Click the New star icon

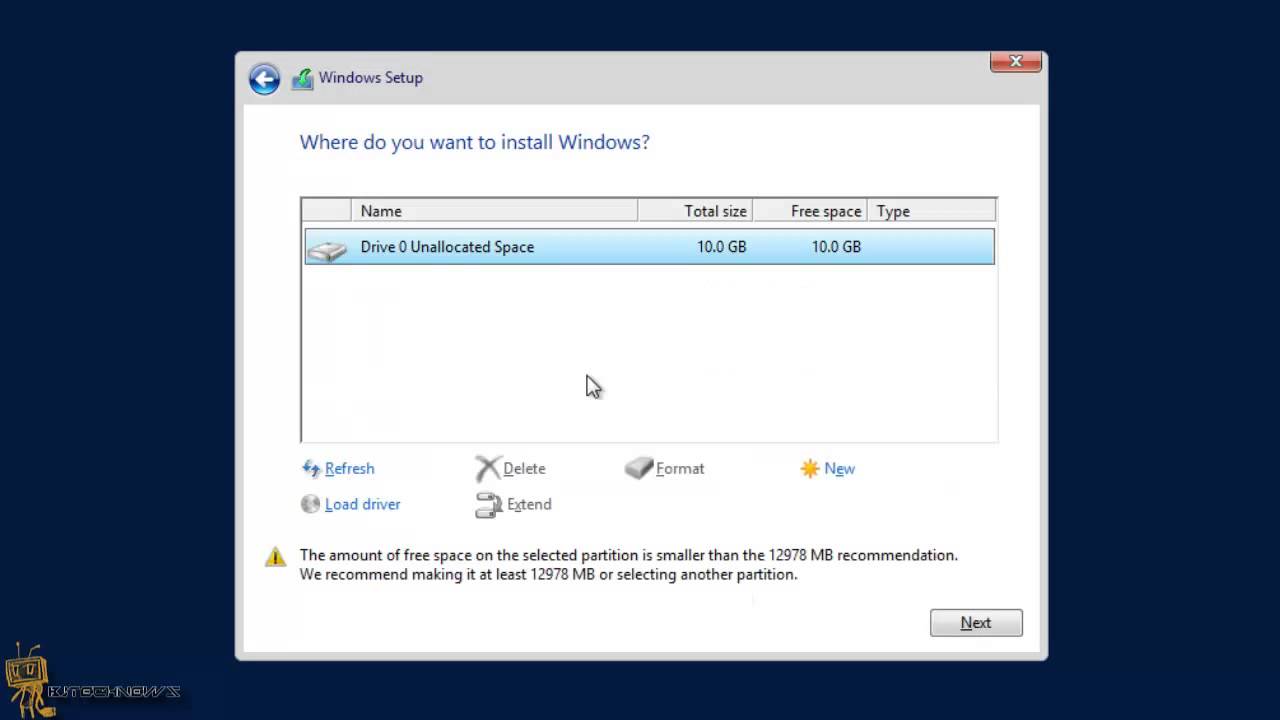(x=810, y=468)
